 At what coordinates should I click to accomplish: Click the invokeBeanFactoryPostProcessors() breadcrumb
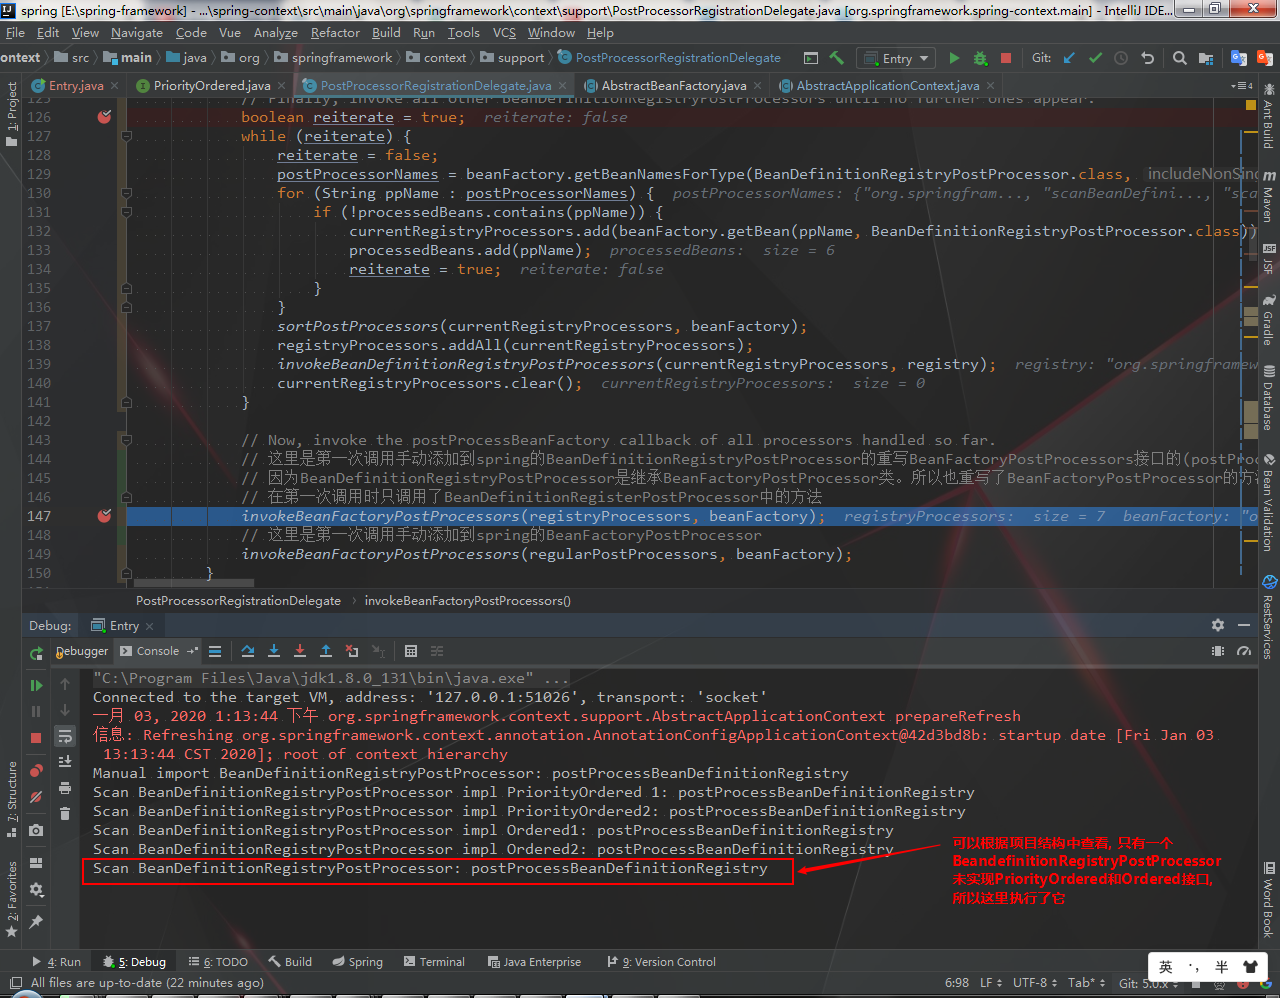tap(467, 601)
